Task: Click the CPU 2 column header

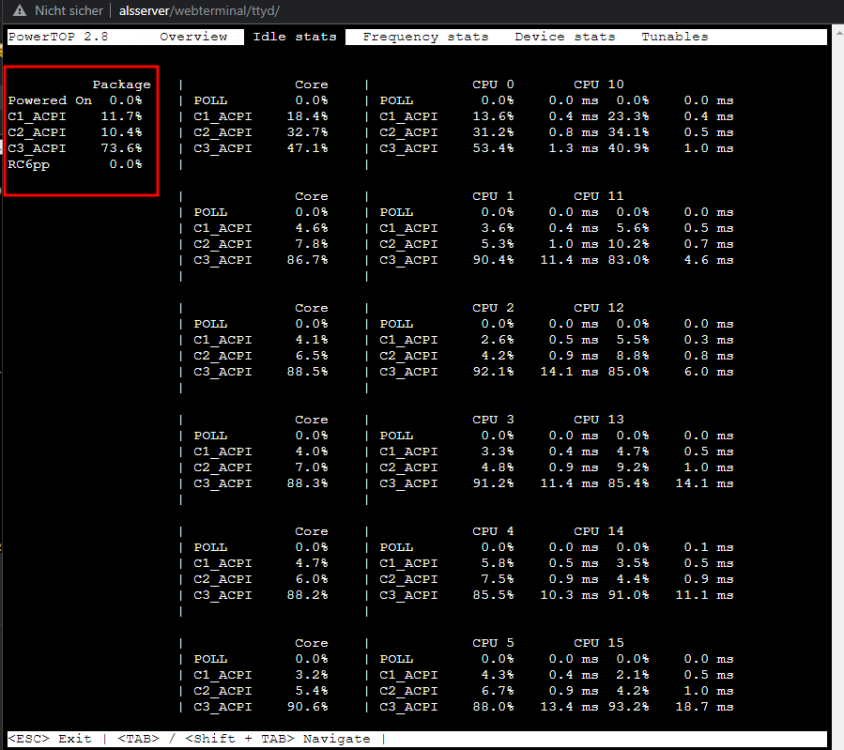Action: (493, 307)
